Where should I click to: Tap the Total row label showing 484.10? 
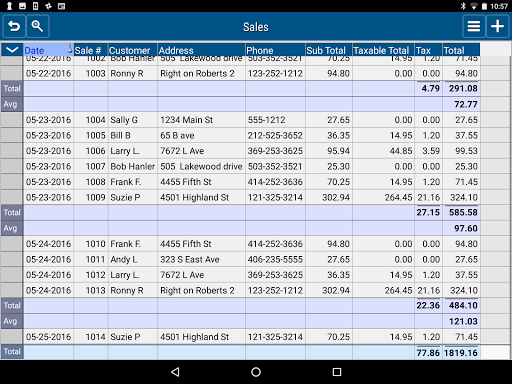[12, 305]
